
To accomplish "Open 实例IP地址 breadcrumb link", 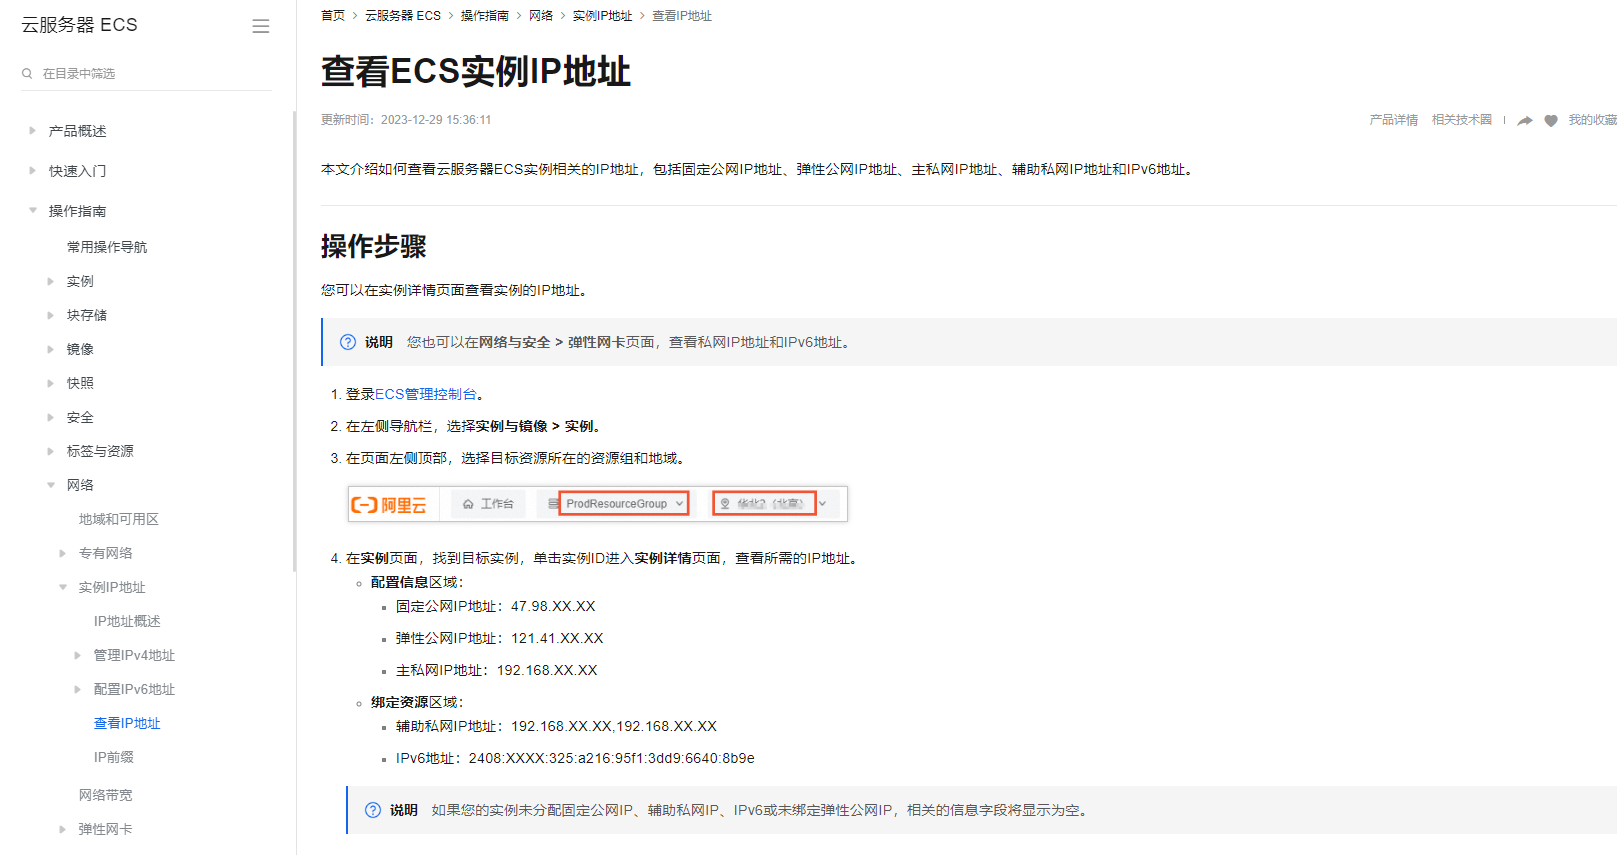I will (603, 16).
